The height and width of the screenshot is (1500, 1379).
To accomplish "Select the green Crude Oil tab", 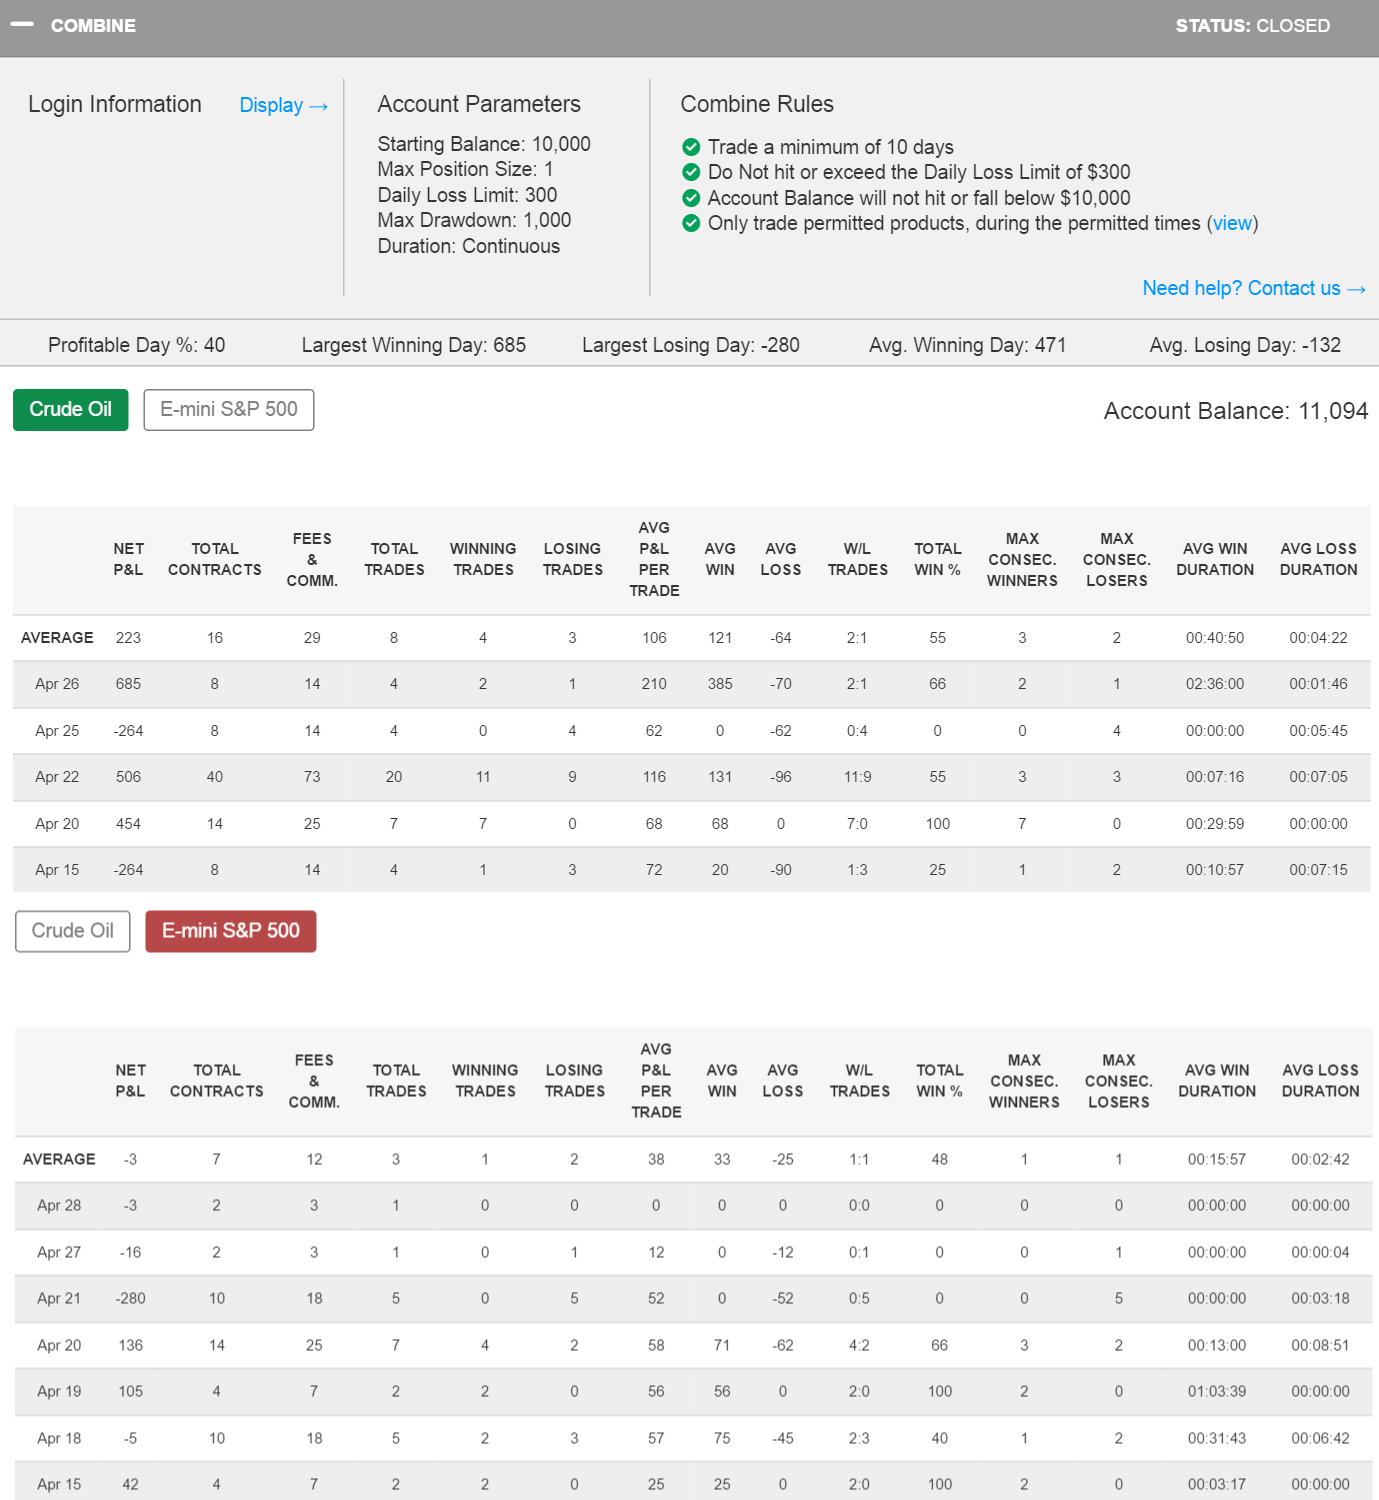I will click(x=70, y=410).
